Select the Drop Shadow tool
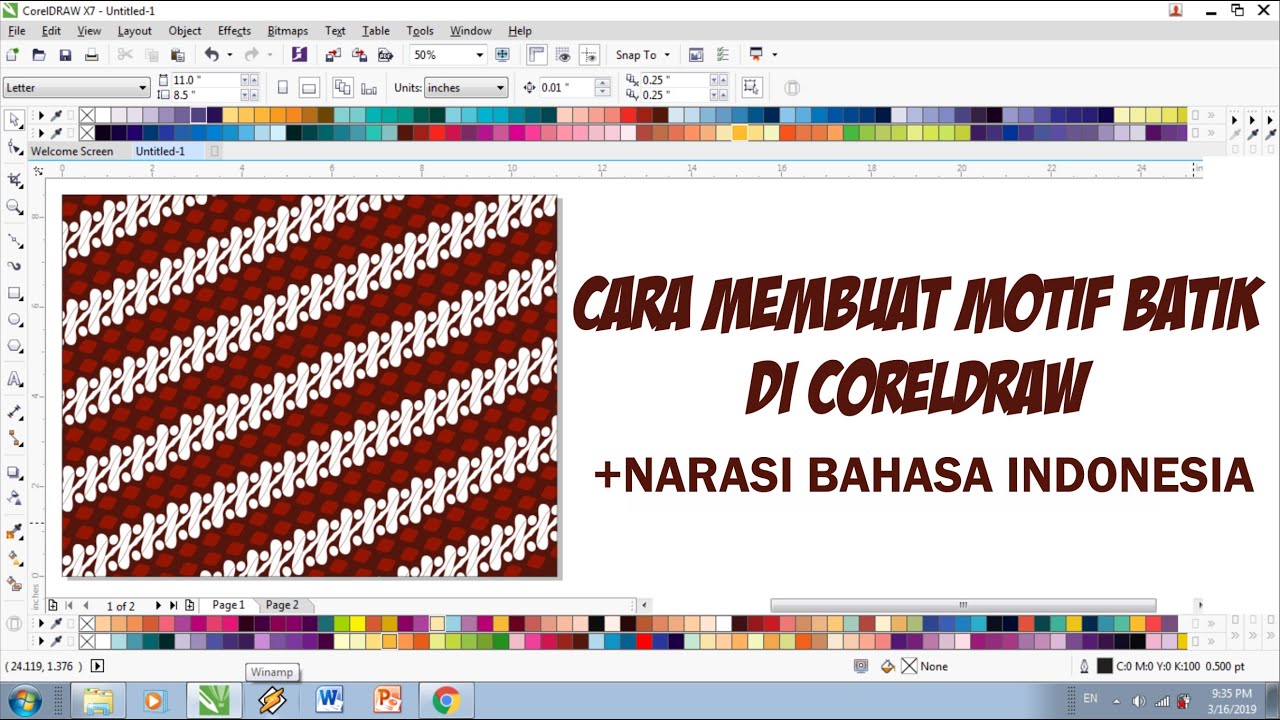Image resolution: width=1280 pixels, height=720 pixels. 14,472
